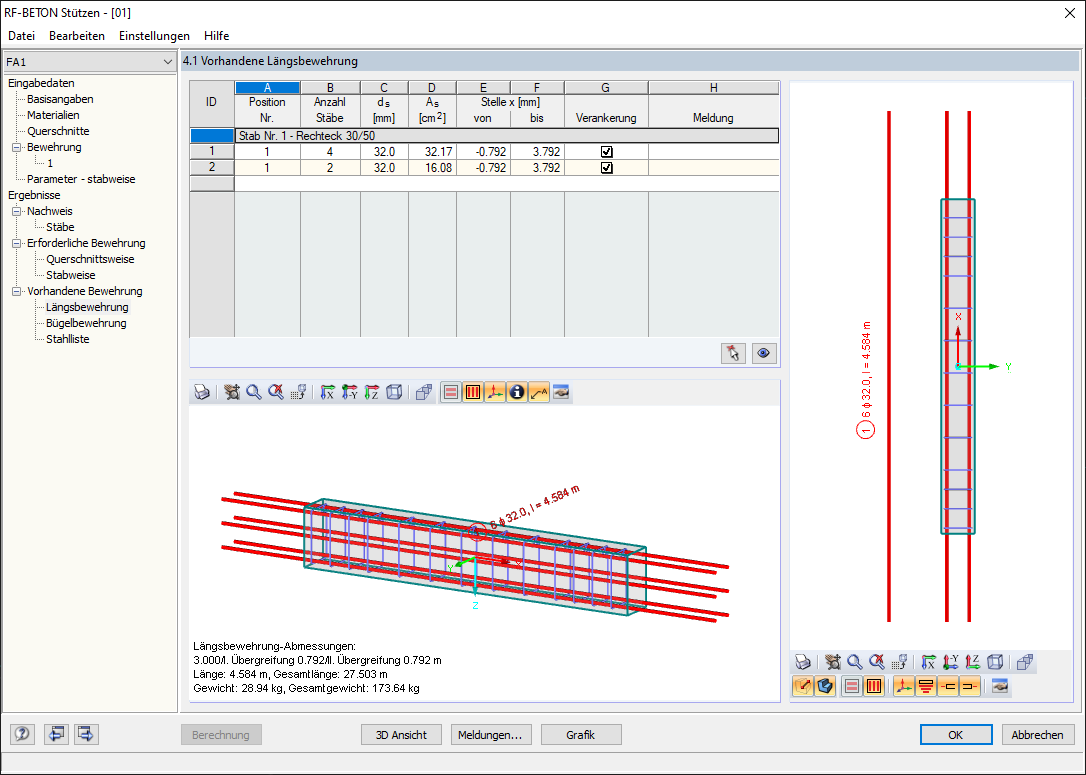Select Parameter - stabweise tree item
Image resolution: width=1086 pixels, height=775 pixels.
81,179
